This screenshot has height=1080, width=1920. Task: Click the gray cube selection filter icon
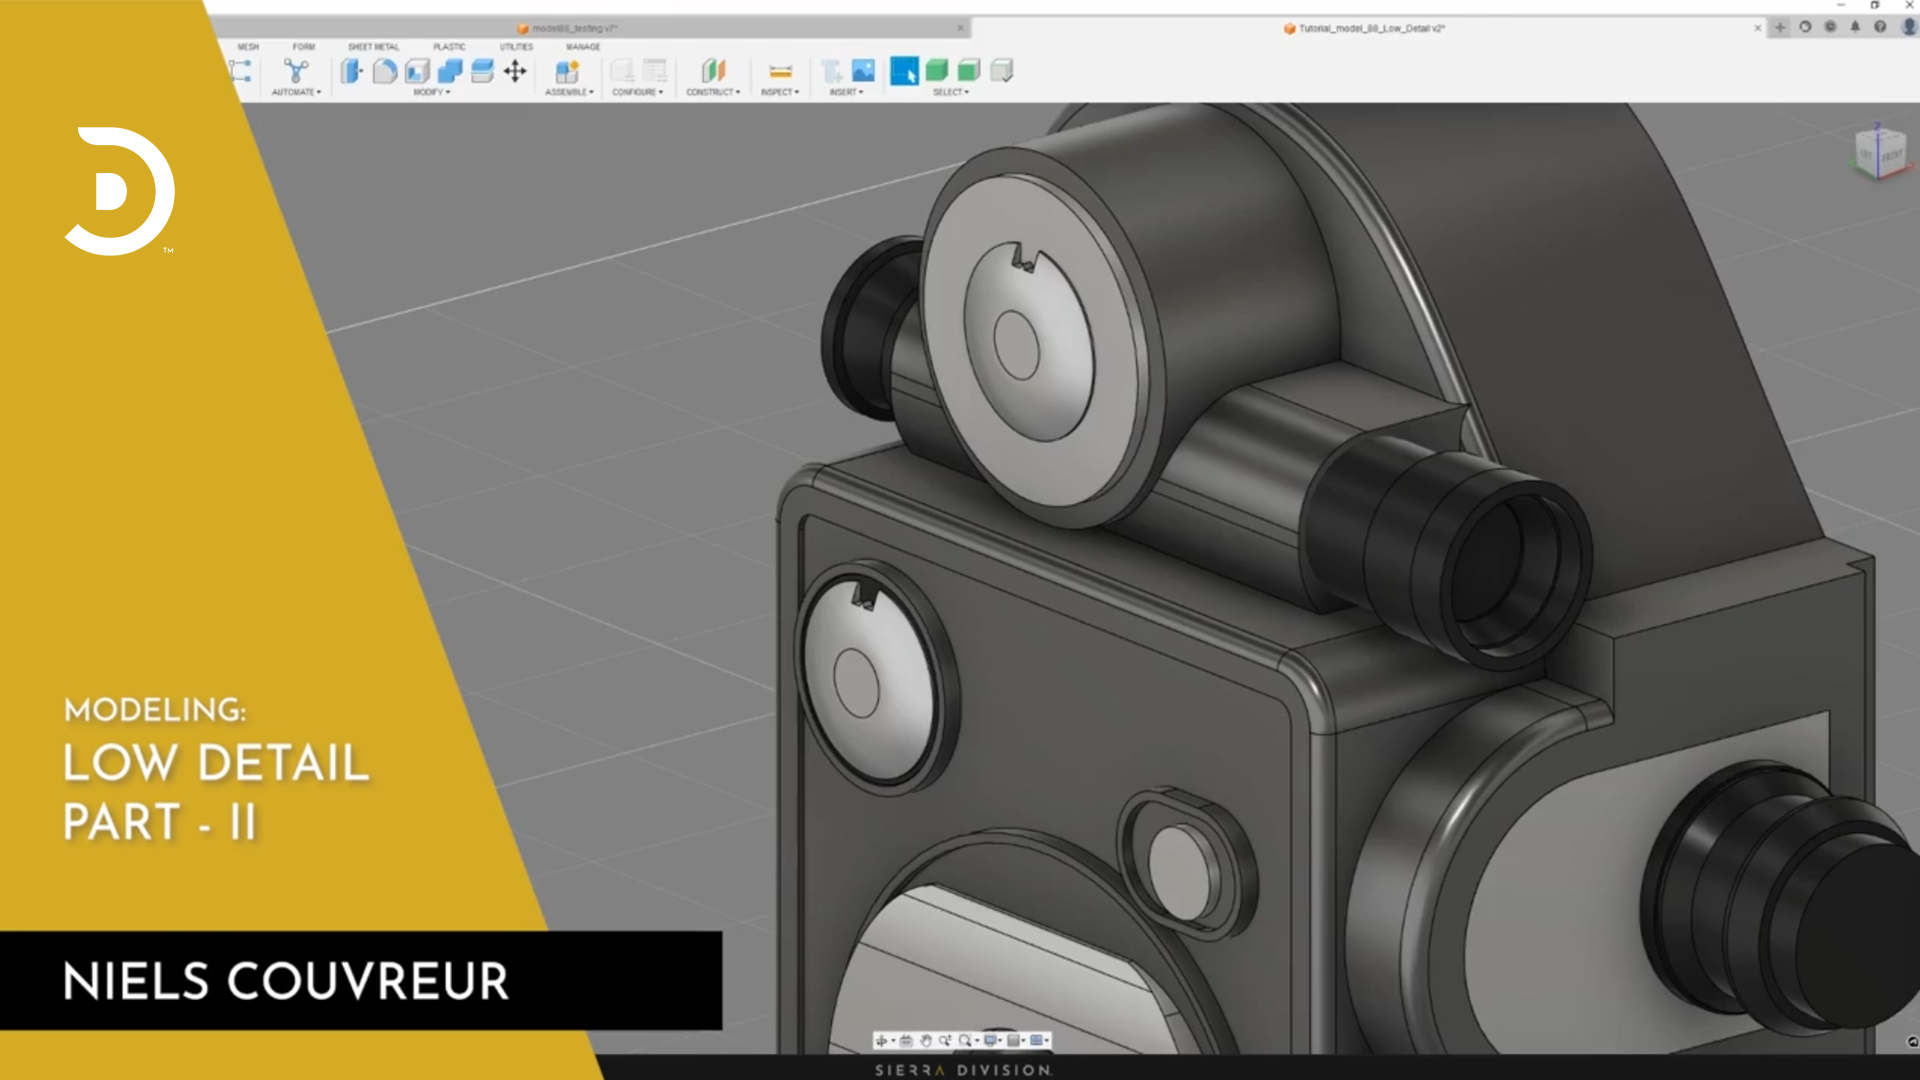[x=1002, y=70]
